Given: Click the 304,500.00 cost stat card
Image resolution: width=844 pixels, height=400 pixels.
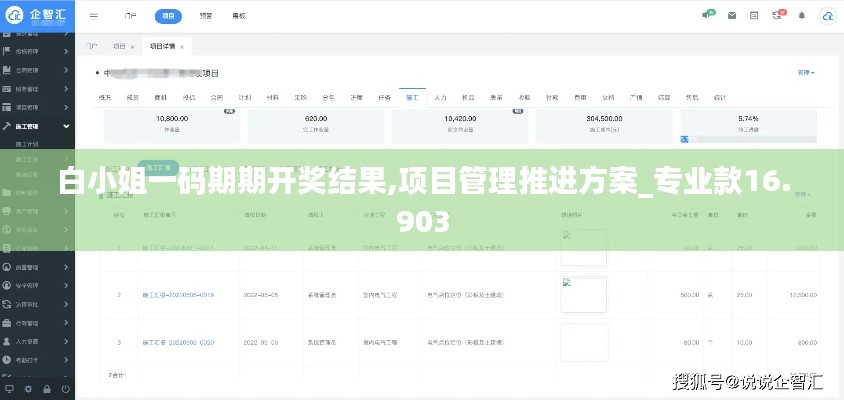Looking at the screenshot, I should 604,126.
